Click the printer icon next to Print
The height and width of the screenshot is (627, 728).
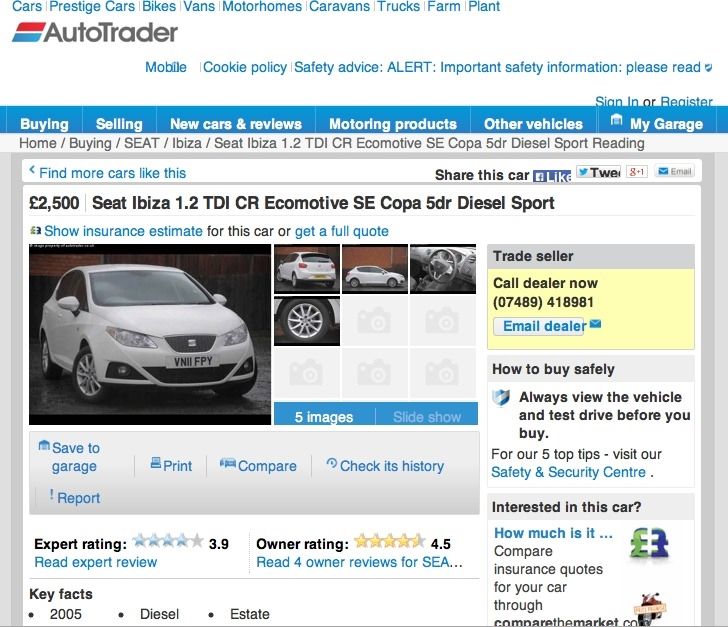click(156, 463)
